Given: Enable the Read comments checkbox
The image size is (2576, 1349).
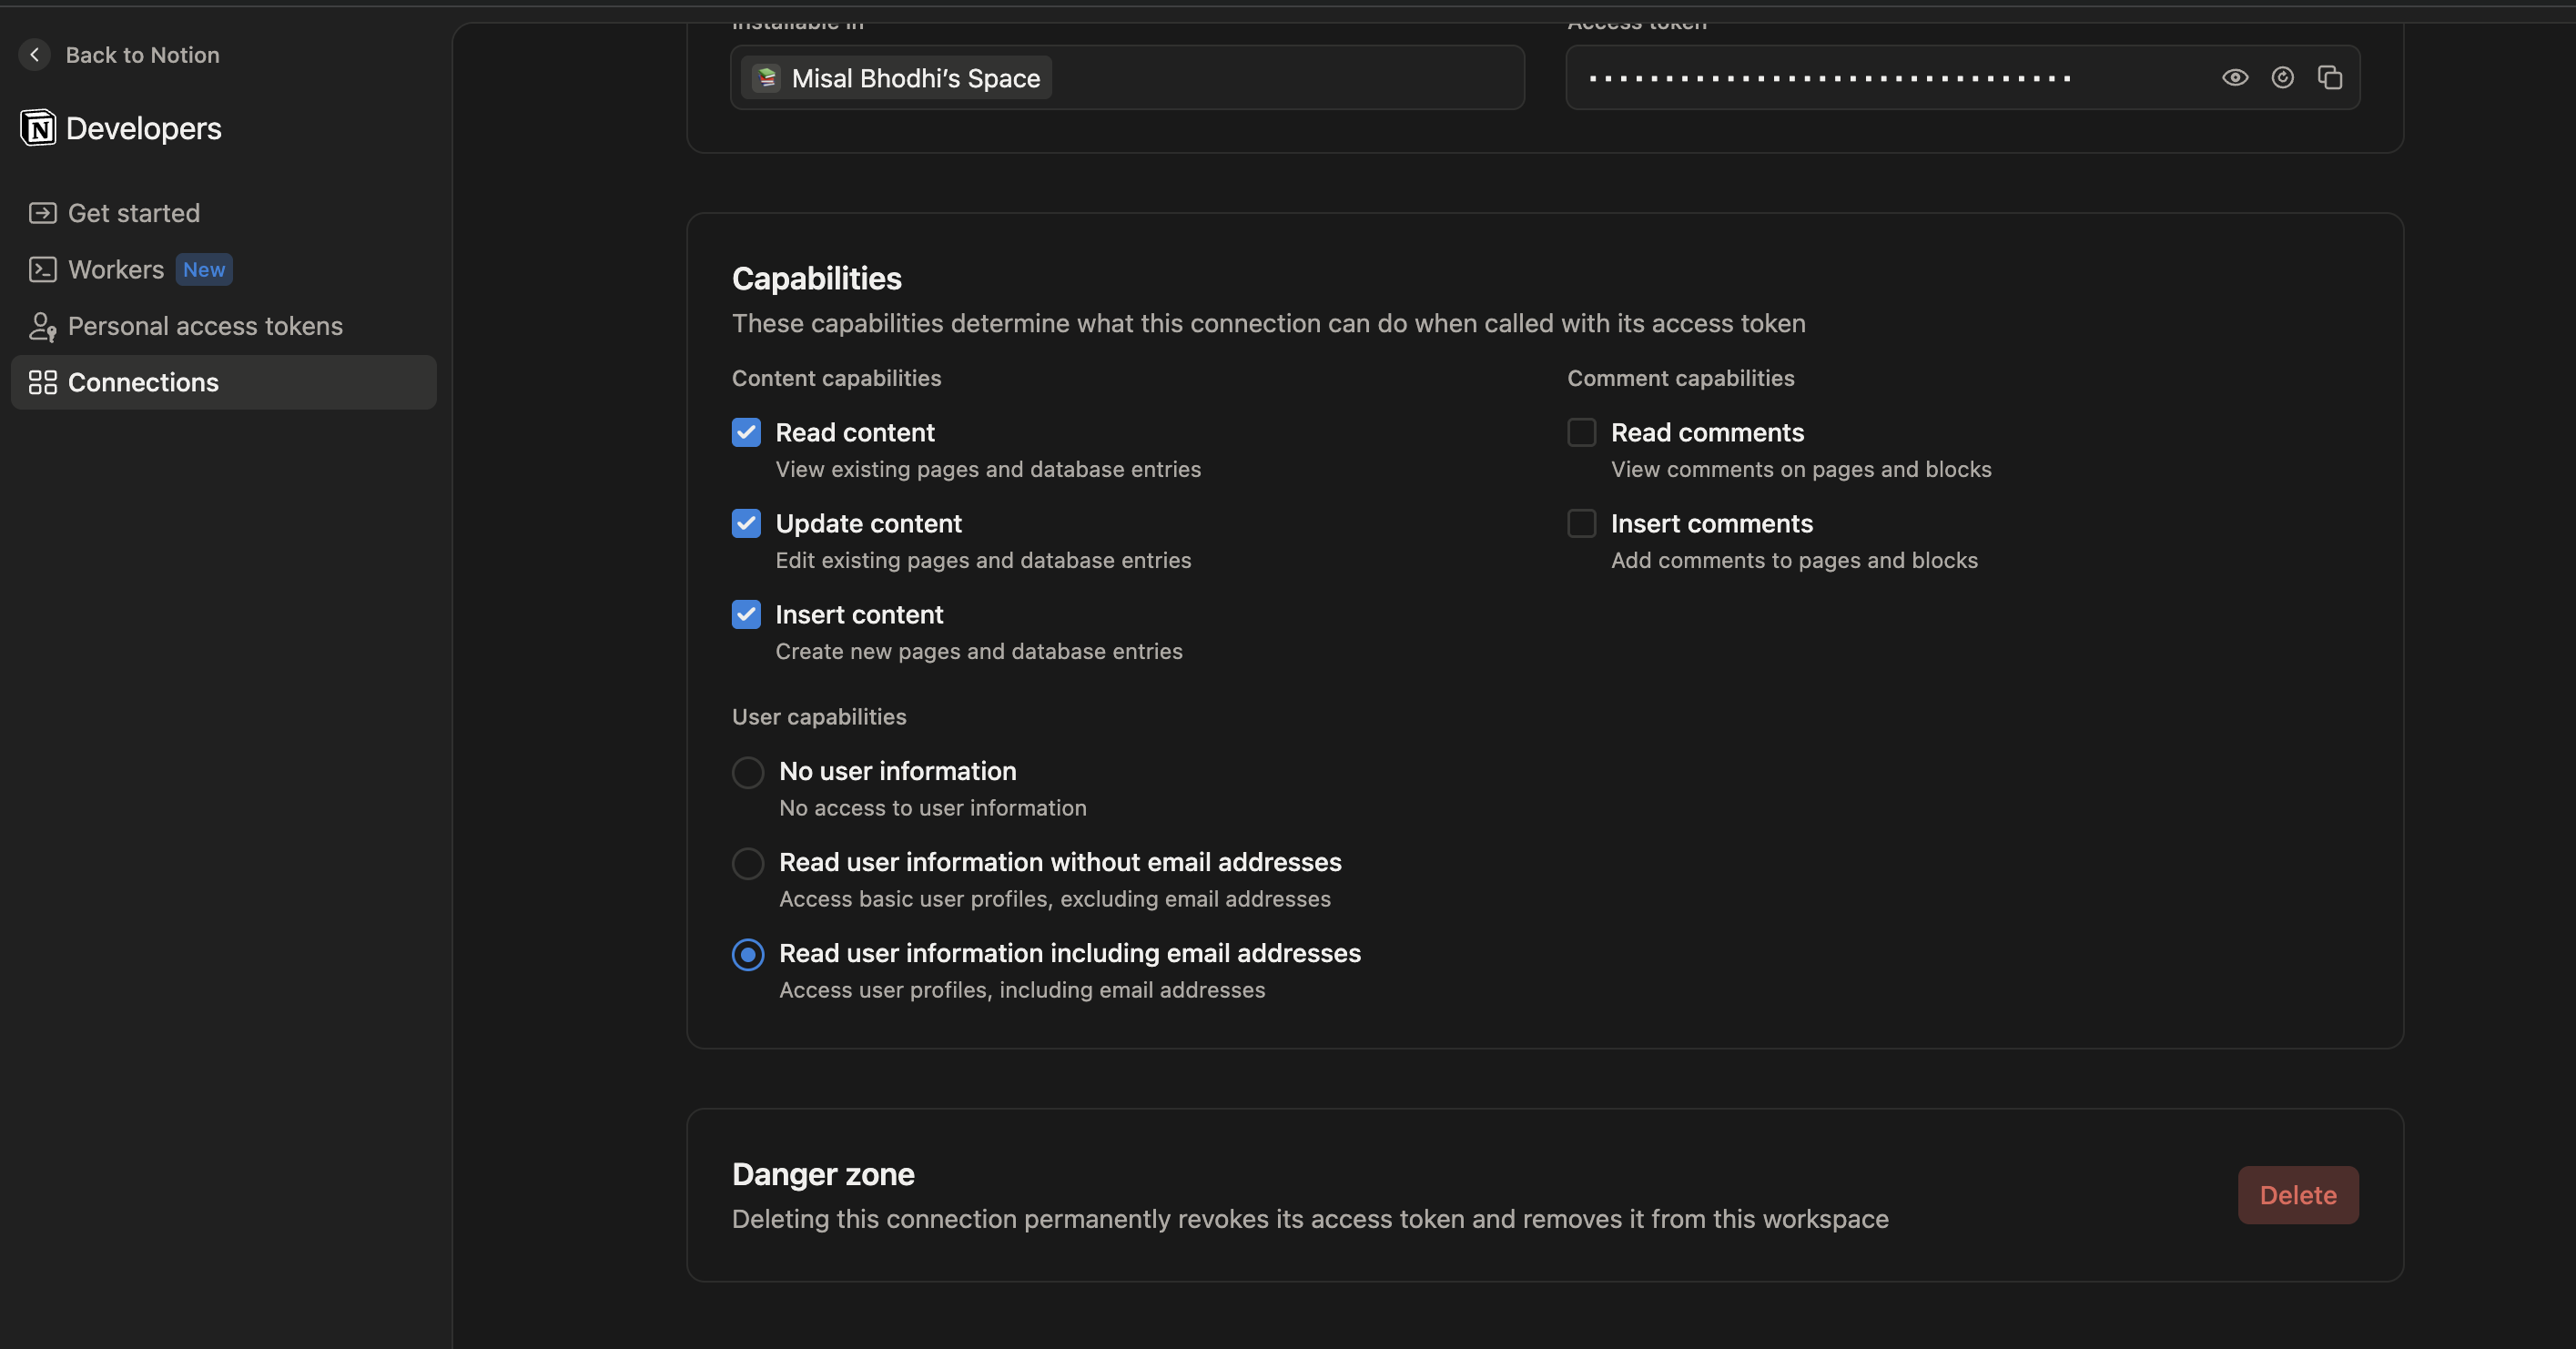Looking at the screenshot, I should point(1581,432).
